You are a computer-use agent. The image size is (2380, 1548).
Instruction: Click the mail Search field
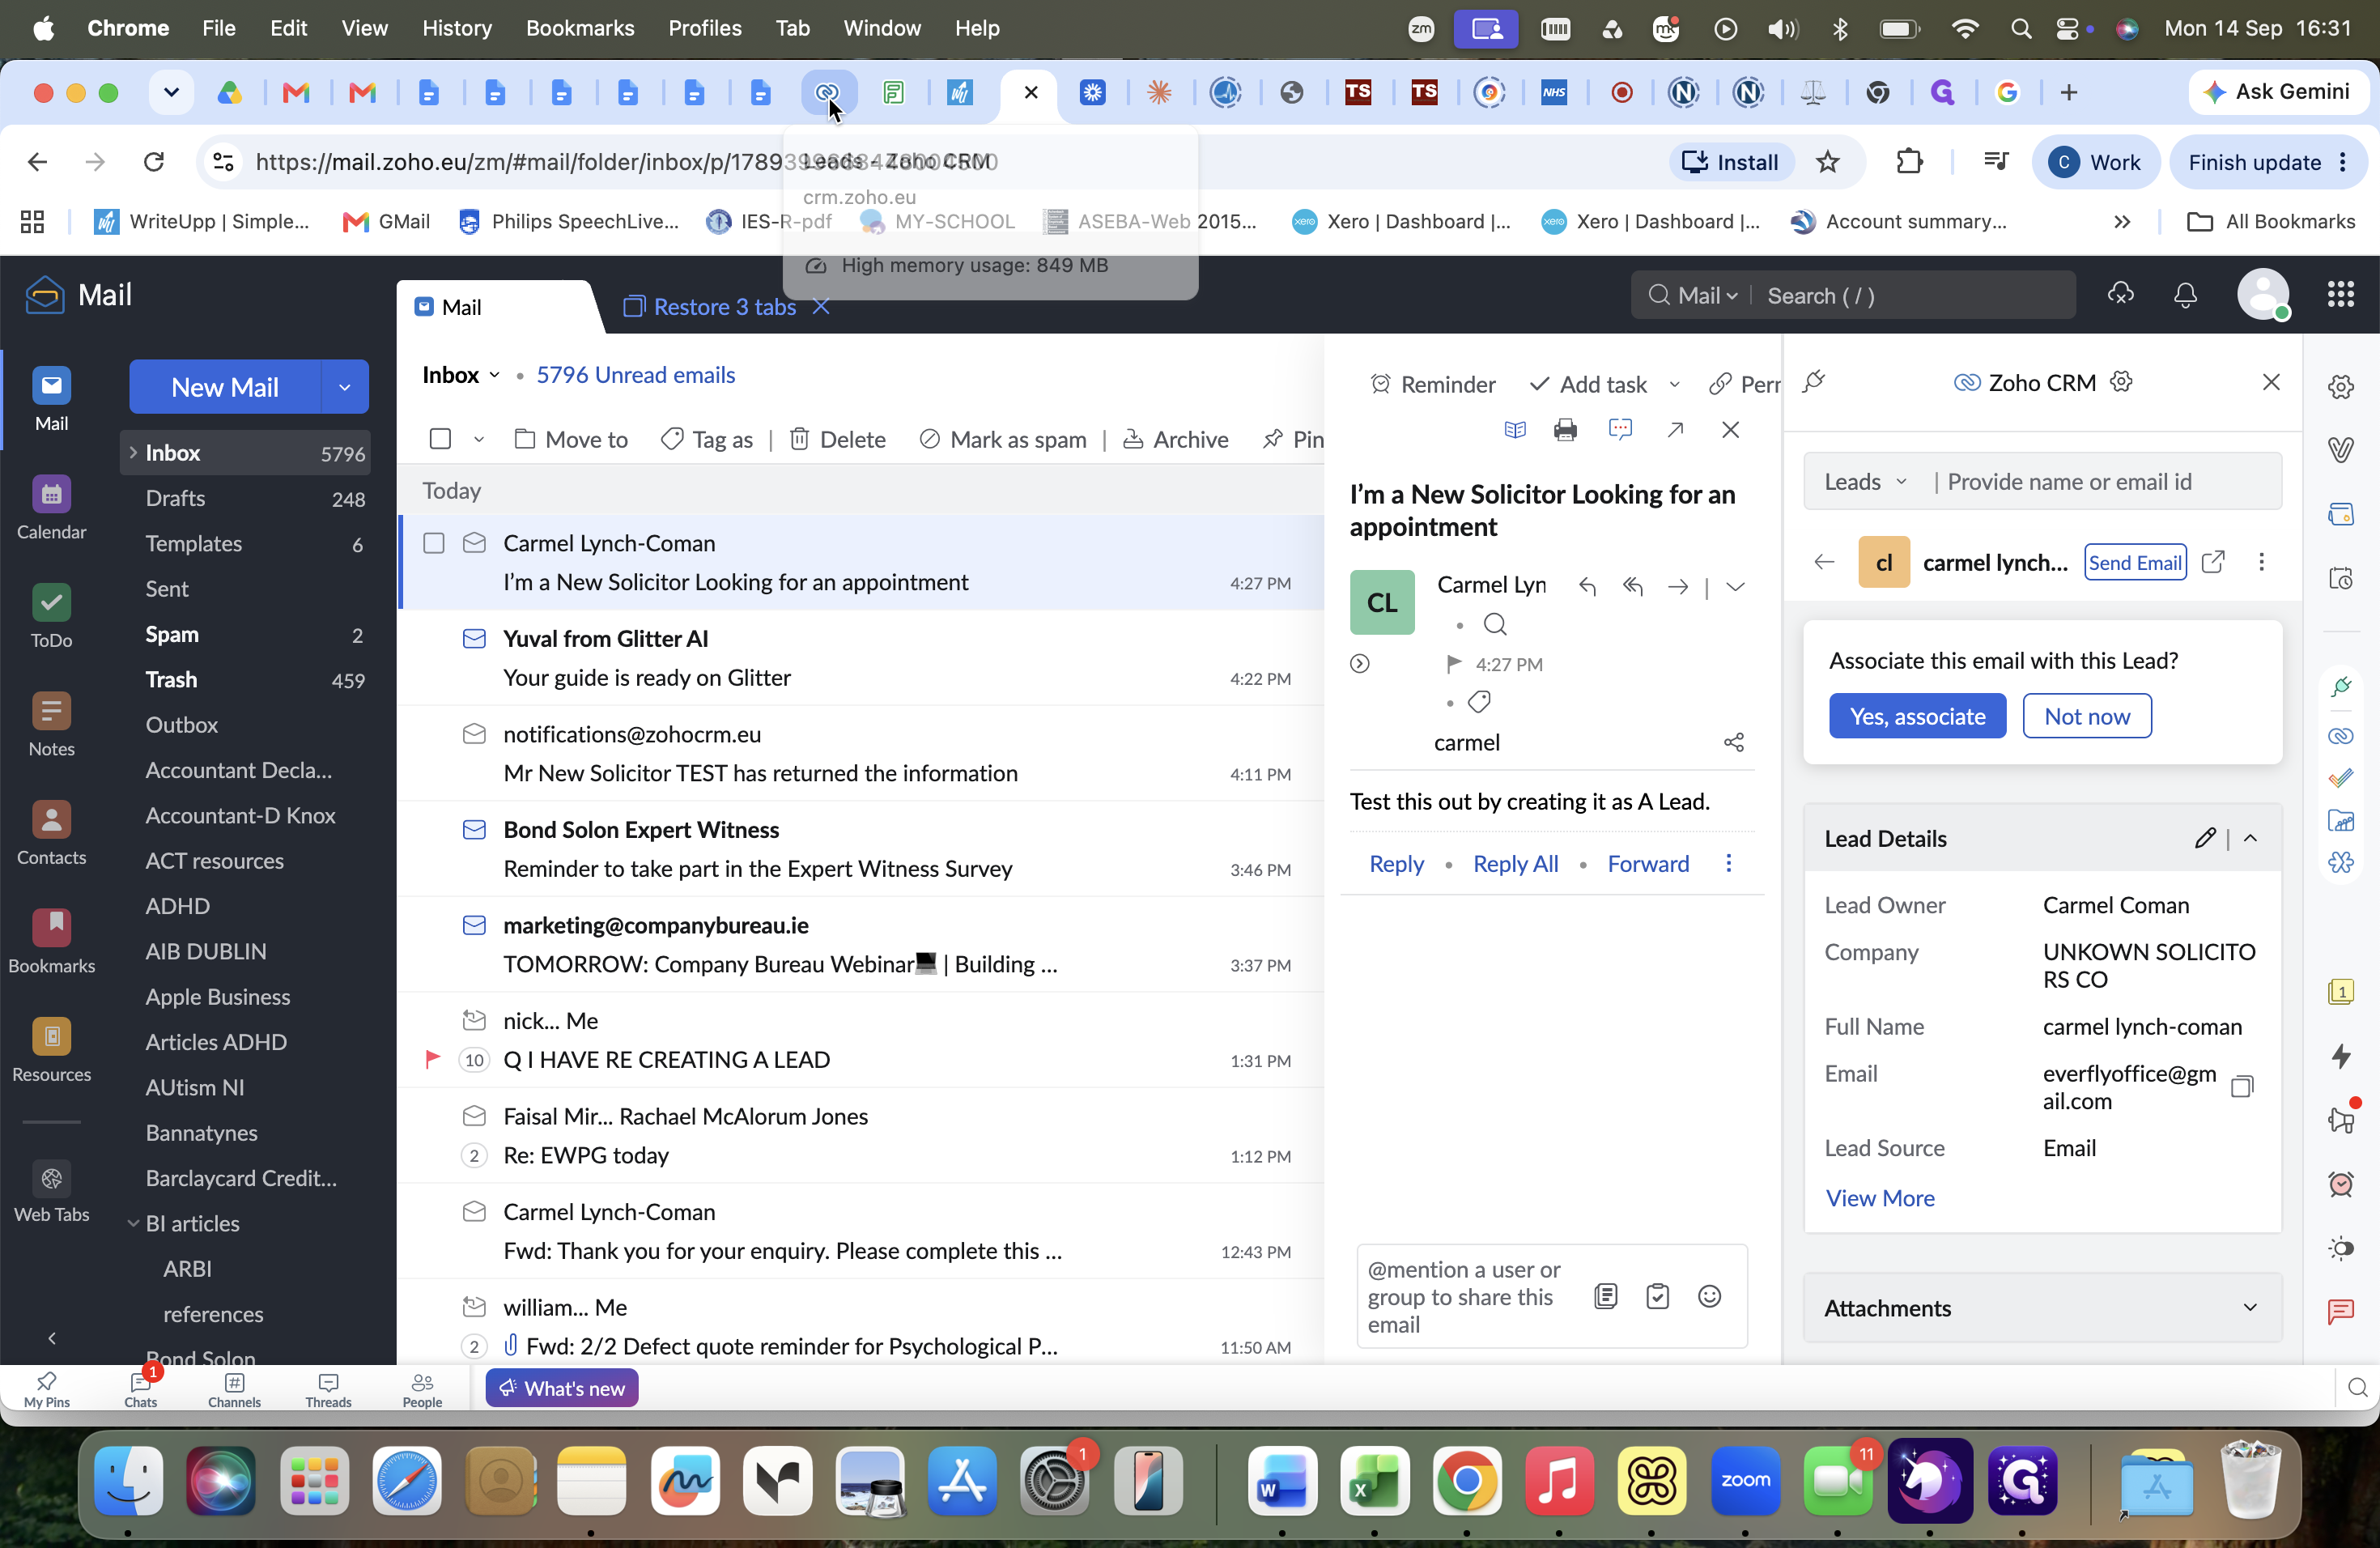[x=1912, y=295]
